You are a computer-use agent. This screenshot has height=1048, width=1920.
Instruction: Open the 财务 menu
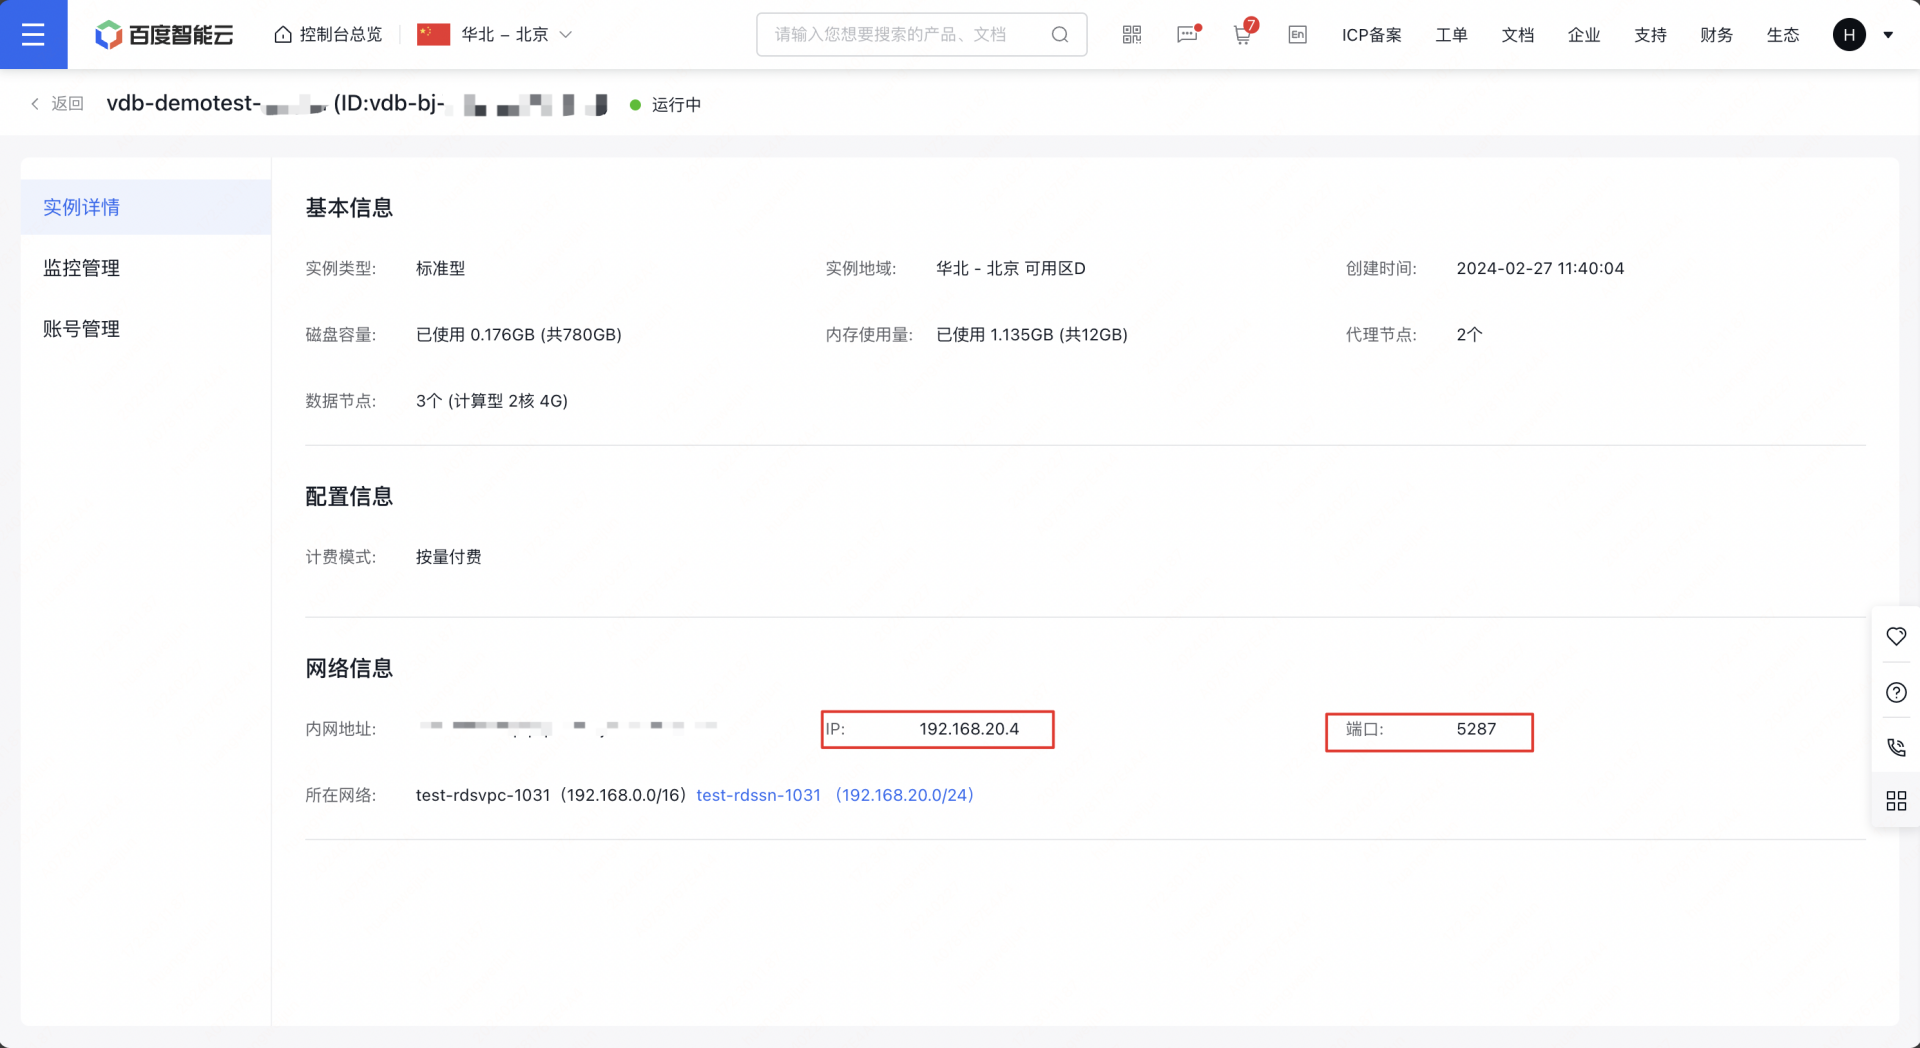point(1716,35)
